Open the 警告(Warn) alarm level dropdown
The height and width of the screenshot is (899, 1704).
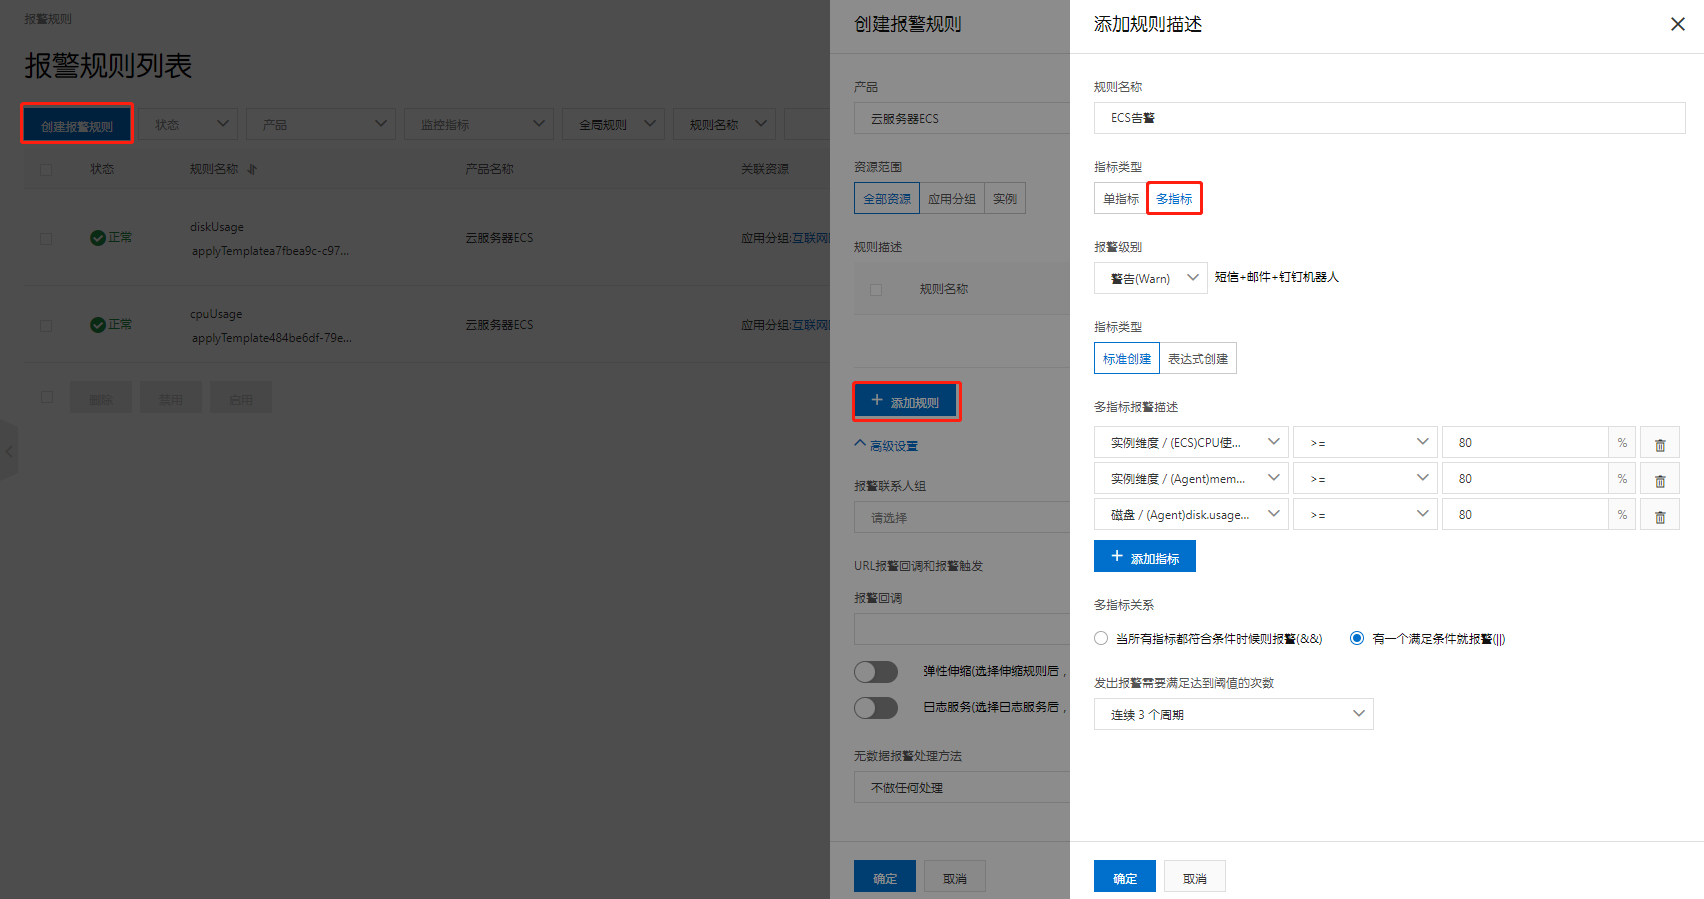(x=1150, y=278)
